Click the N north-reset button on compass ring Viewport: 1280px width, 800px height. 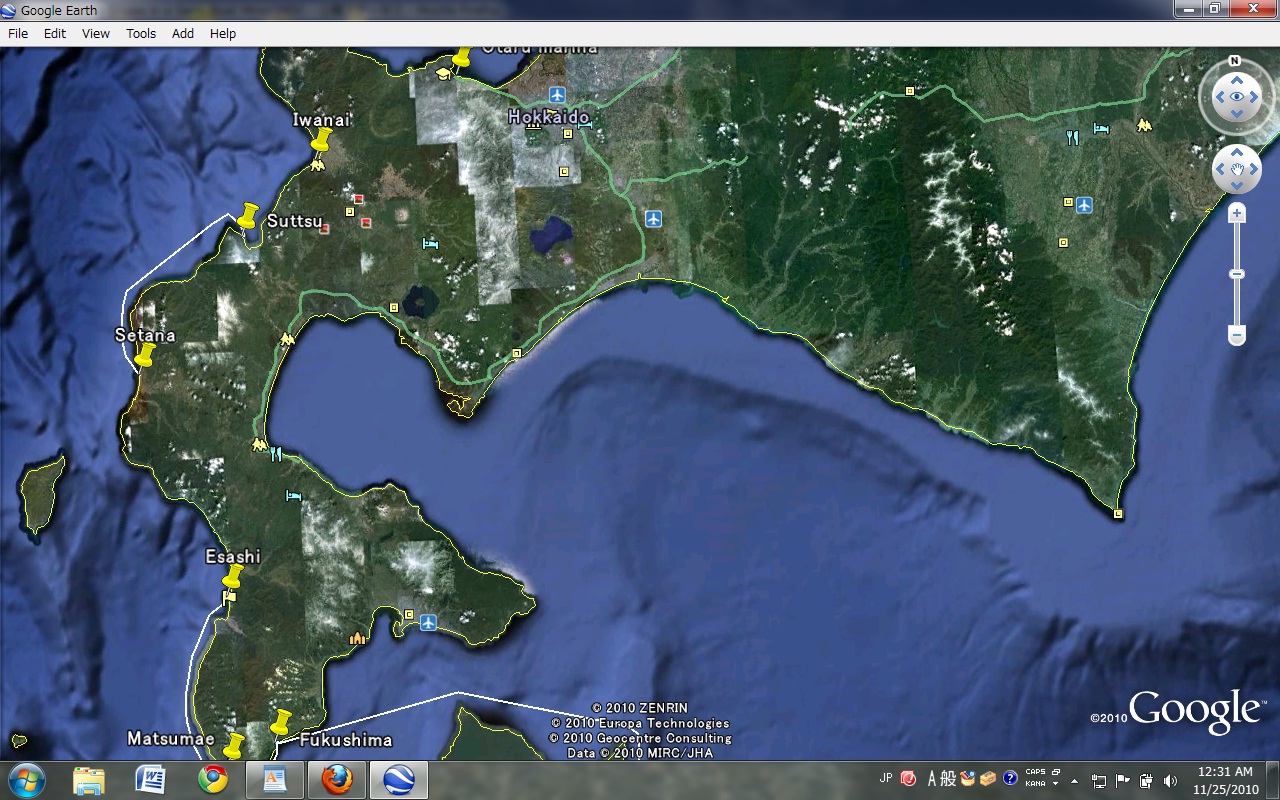[1235, 61]
